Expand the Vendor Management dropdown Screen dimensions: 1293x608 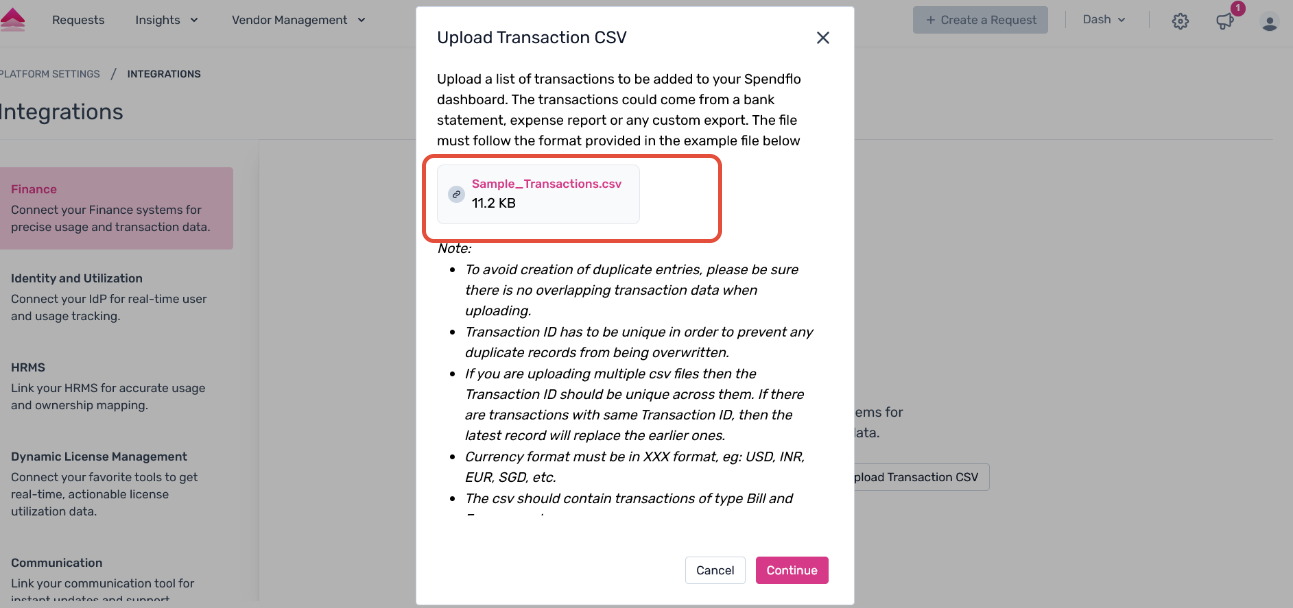click(298, 20)
